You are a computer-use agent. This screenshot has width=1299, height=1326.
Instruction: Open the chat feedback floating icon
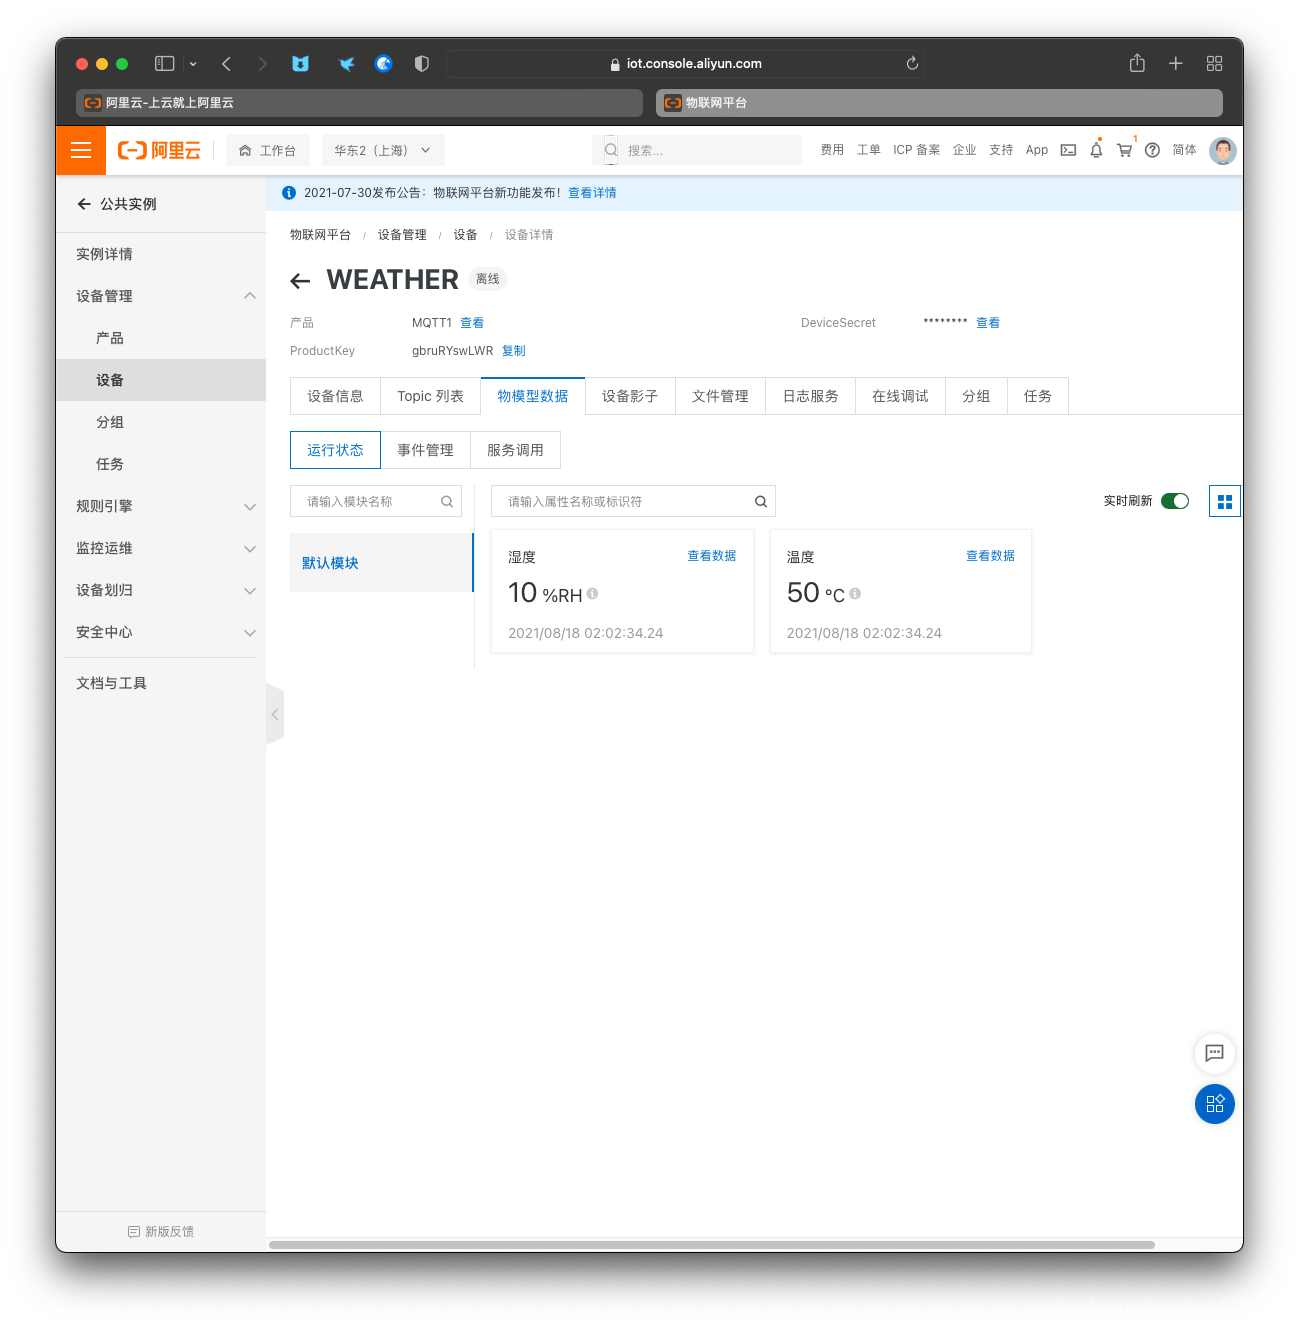click(1214, 1053)
